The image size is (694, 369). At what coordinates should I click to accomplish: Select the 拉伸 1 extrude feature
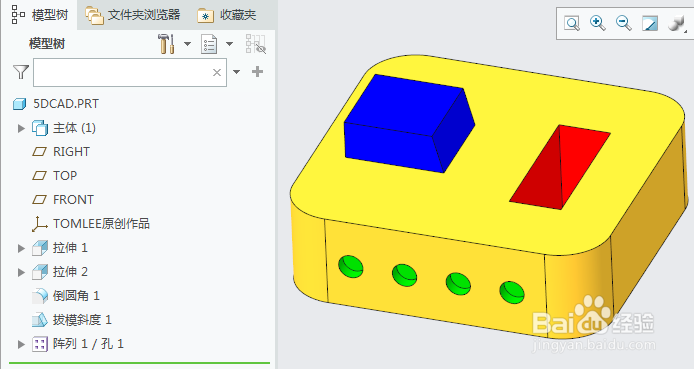click(x=70, y=248)
